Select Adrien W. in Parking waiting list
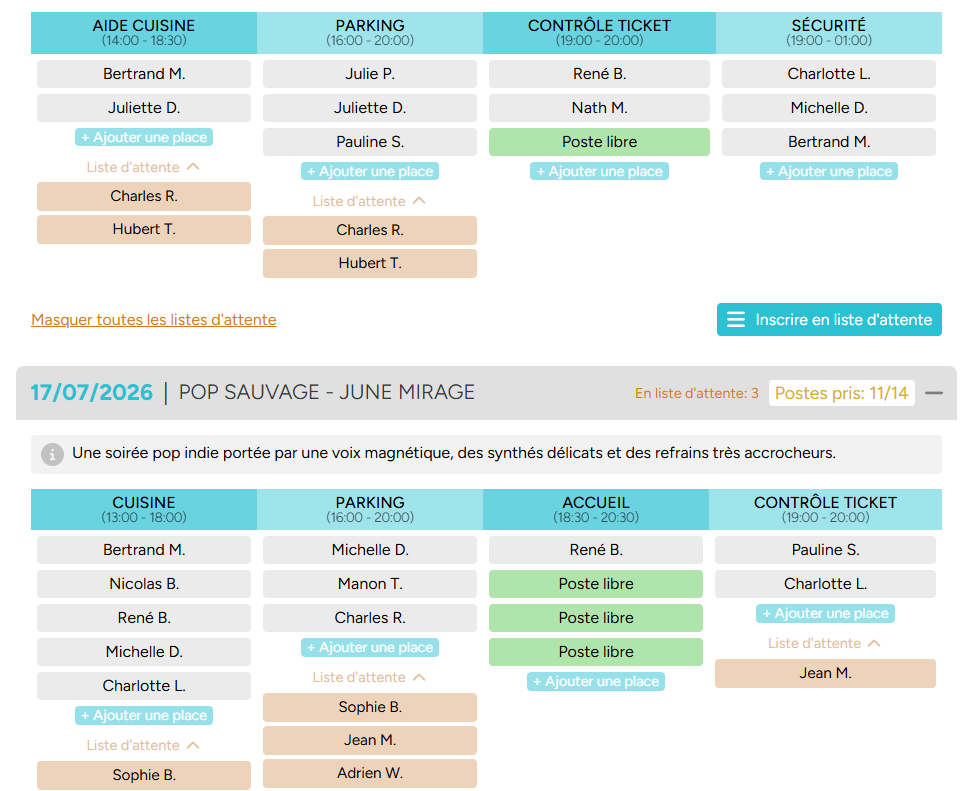973x791 pixels. coord(370,773)
